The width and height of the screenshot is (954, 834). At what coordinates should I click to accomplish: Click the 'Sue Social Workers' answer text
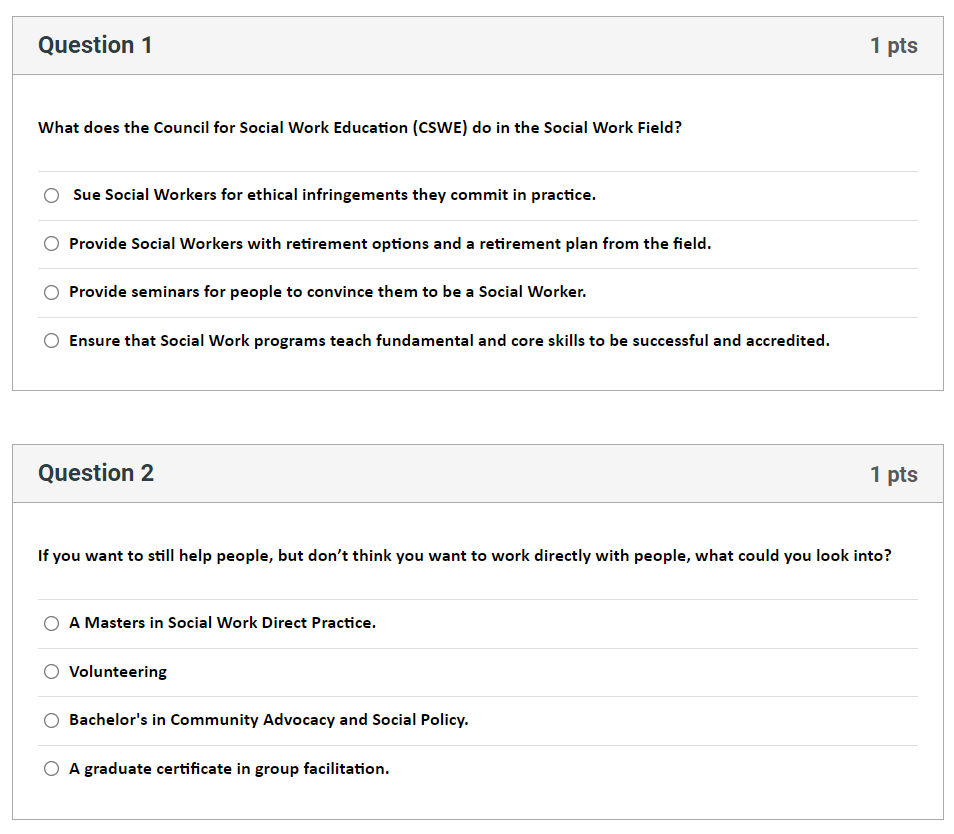pos(335,195)
